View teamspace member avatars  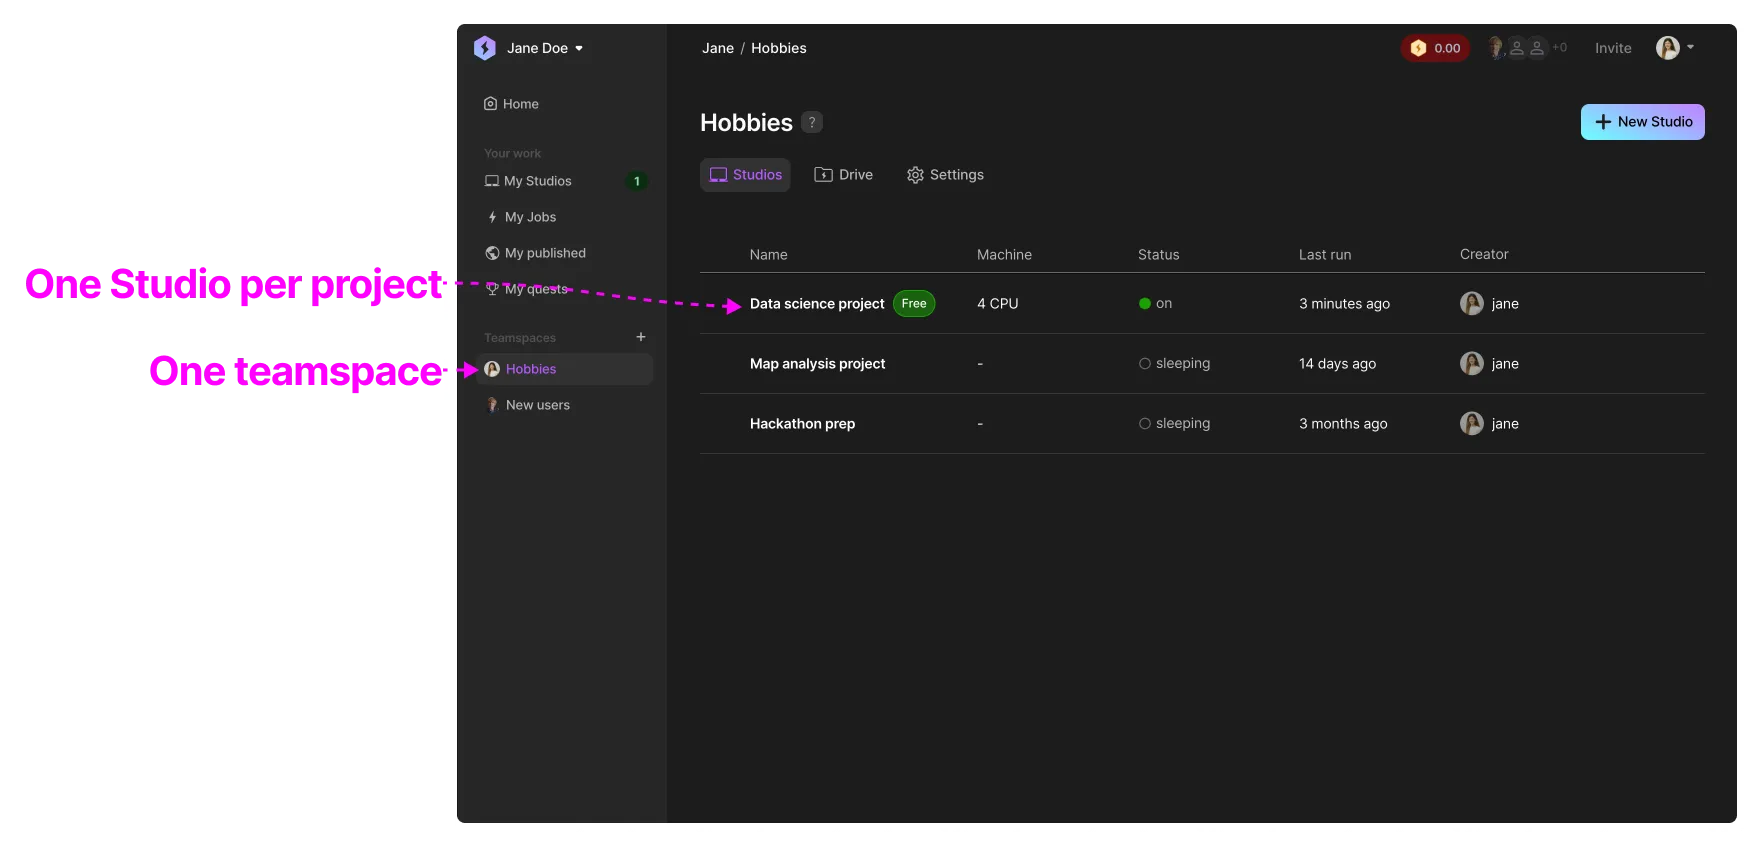point(1527,48)
